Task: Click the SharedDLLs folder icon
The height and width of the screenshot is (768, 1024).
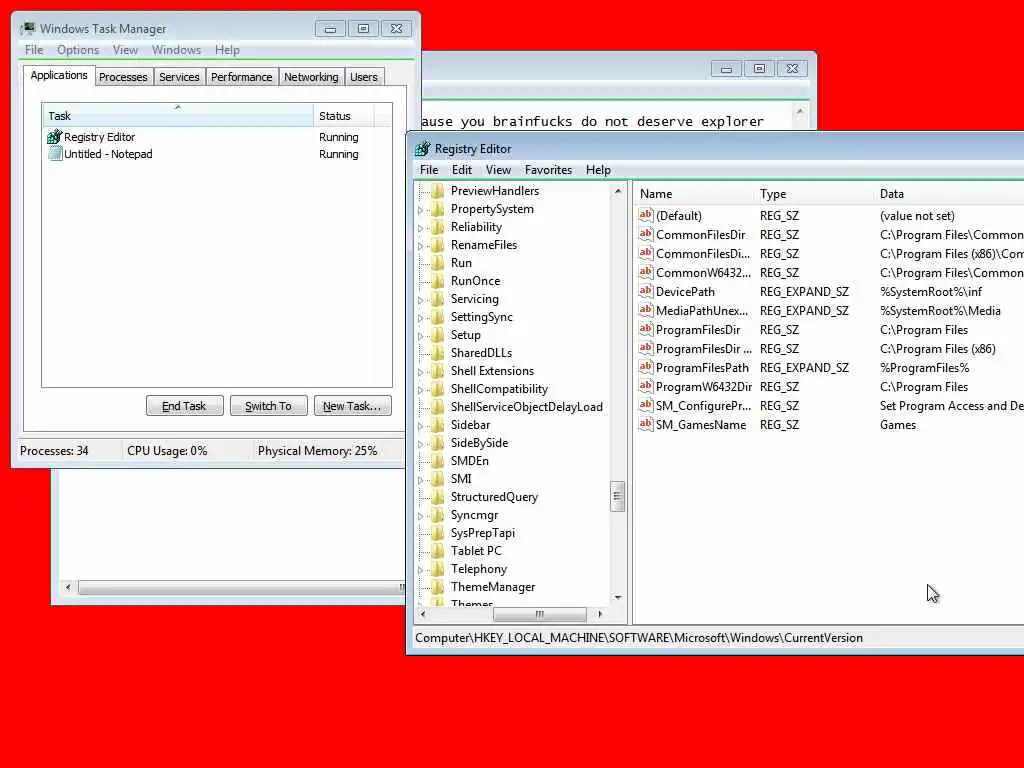Action: [x=438, y=353]
